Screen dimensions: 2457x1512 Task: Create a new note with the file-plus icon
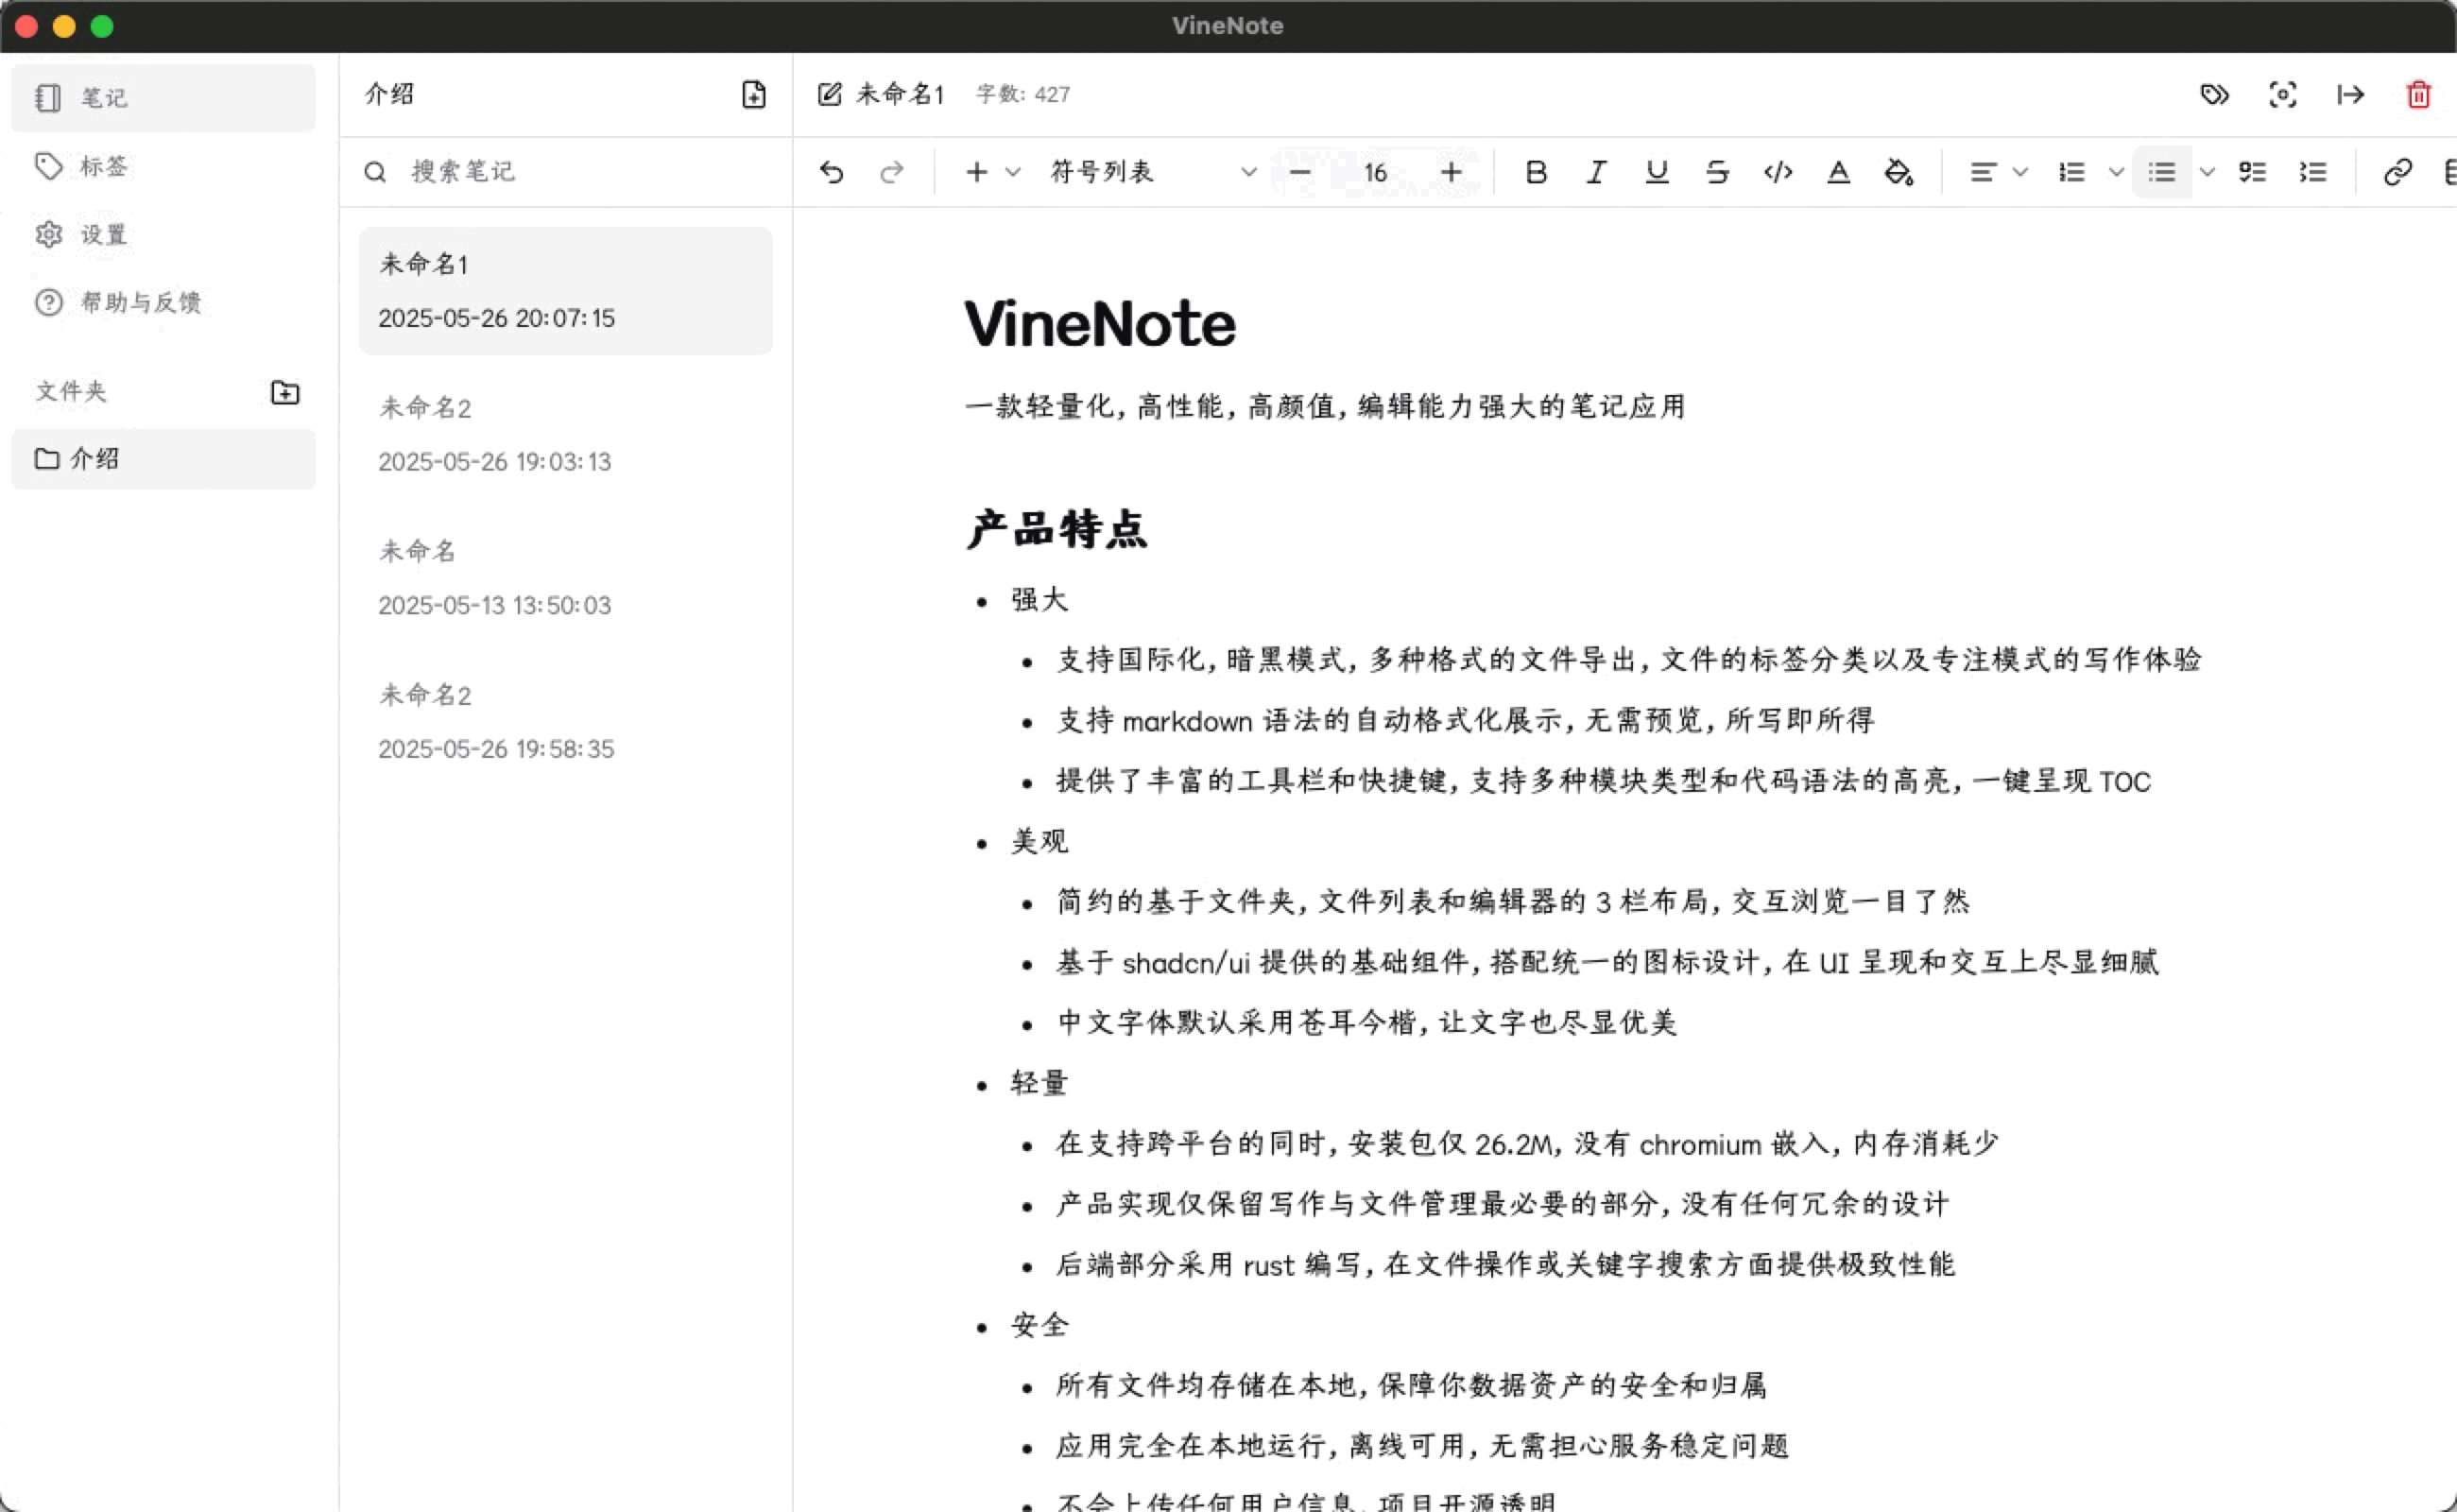pos(754,95)
